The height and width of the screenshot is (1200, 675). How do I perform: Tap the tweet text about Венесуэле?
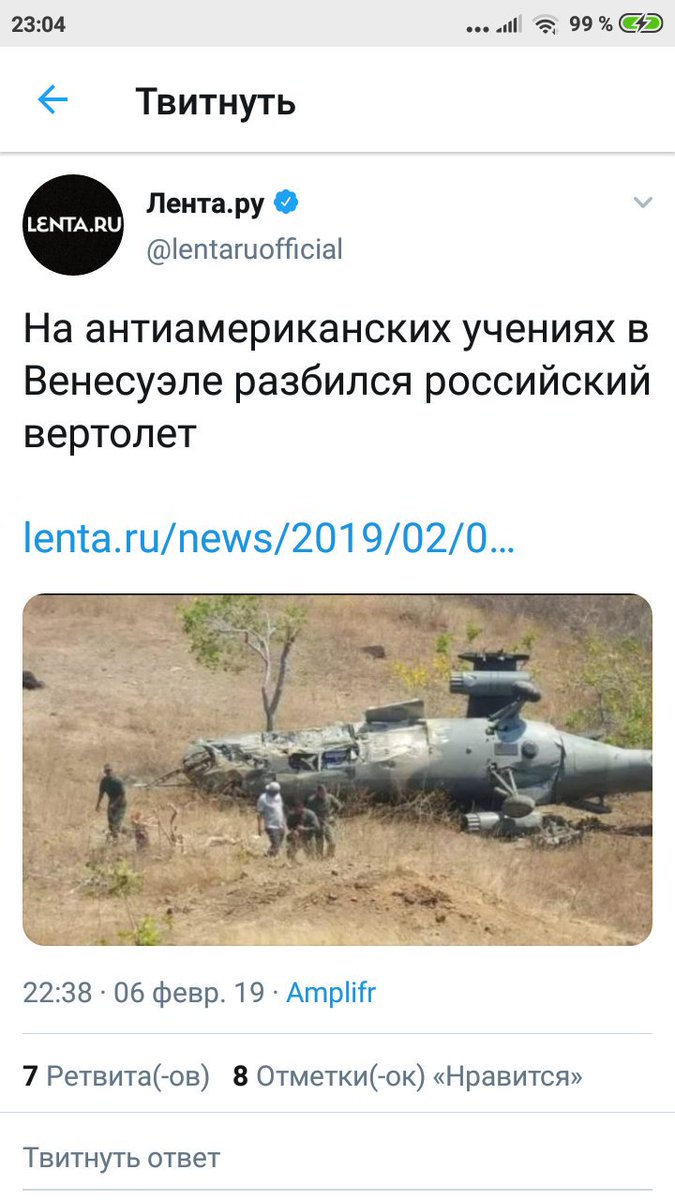[x=336, y=383]
